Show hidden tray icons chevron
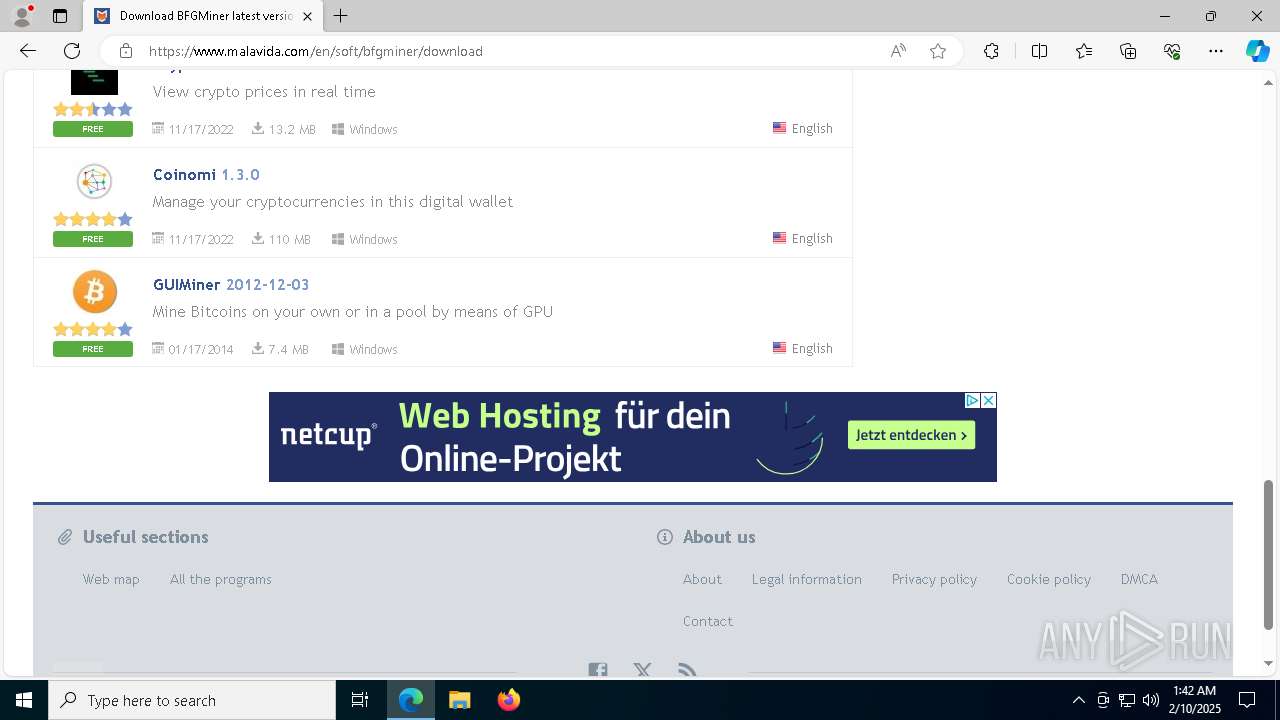This screenshot has height=720, width=1280. pyautogui.click(x=1078, y=700)
